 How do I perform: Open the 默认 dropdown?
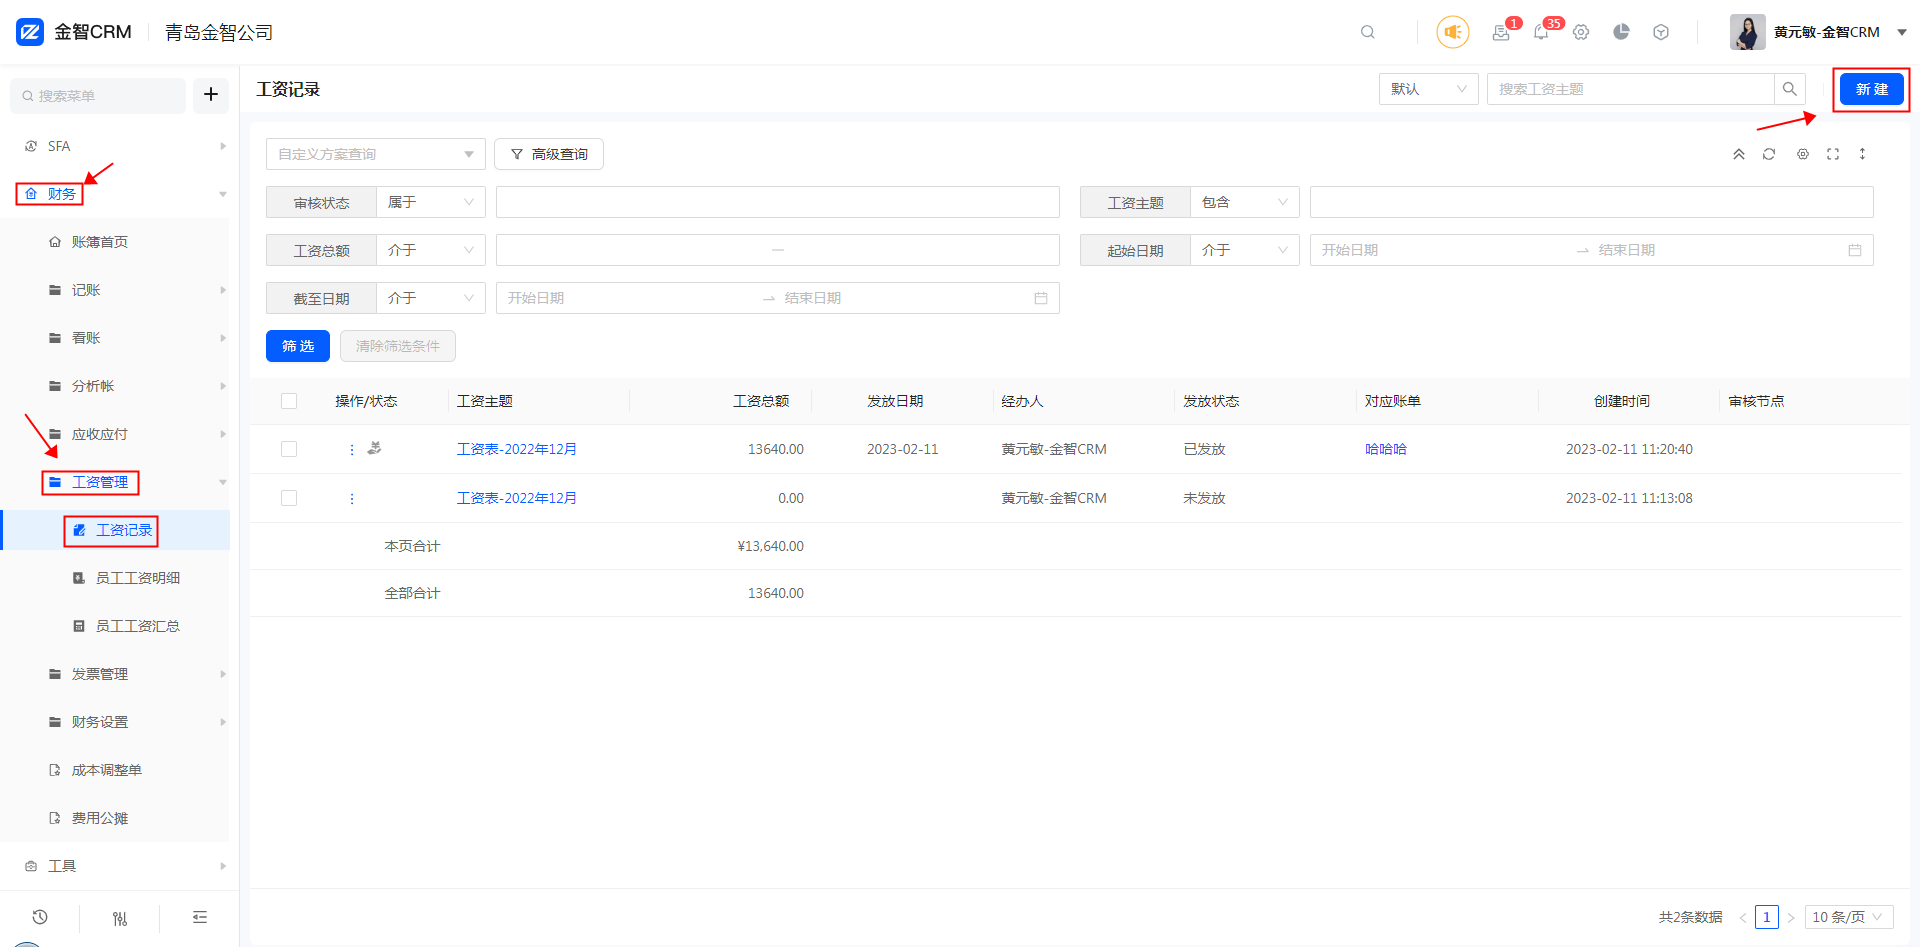click(1428, 89)
